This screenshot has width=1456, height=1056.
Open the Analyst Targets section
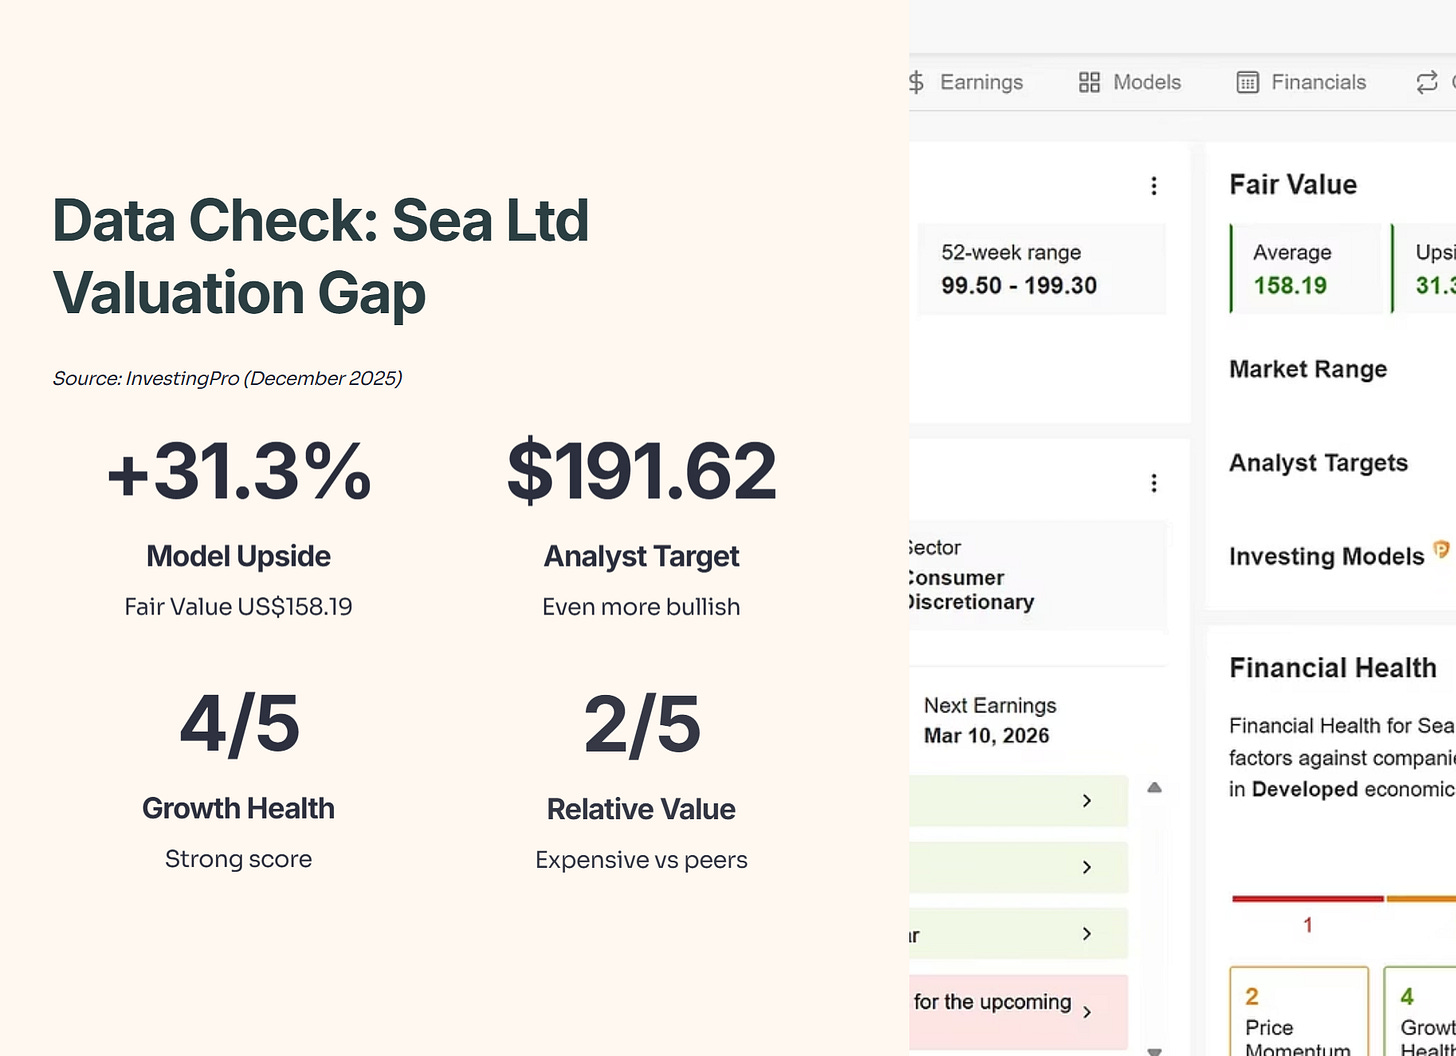(1318, 463)
